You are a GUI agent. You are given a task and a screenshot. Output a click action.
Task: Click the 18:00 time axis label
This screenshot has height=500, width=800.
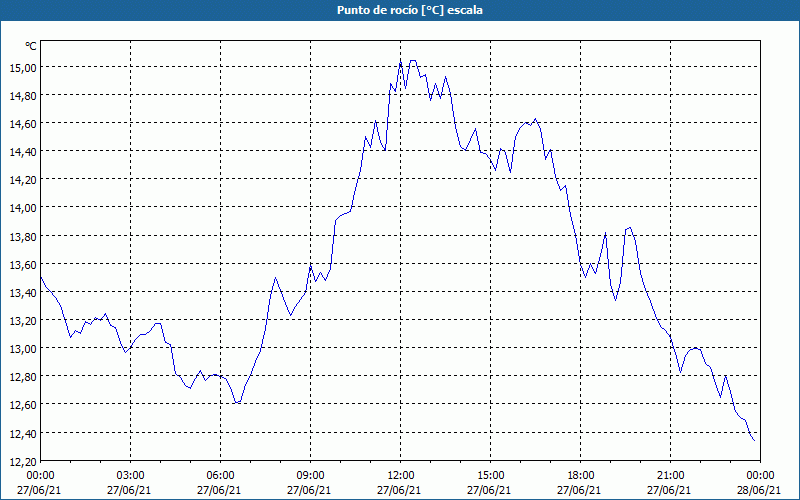click(x=581, y=476)
